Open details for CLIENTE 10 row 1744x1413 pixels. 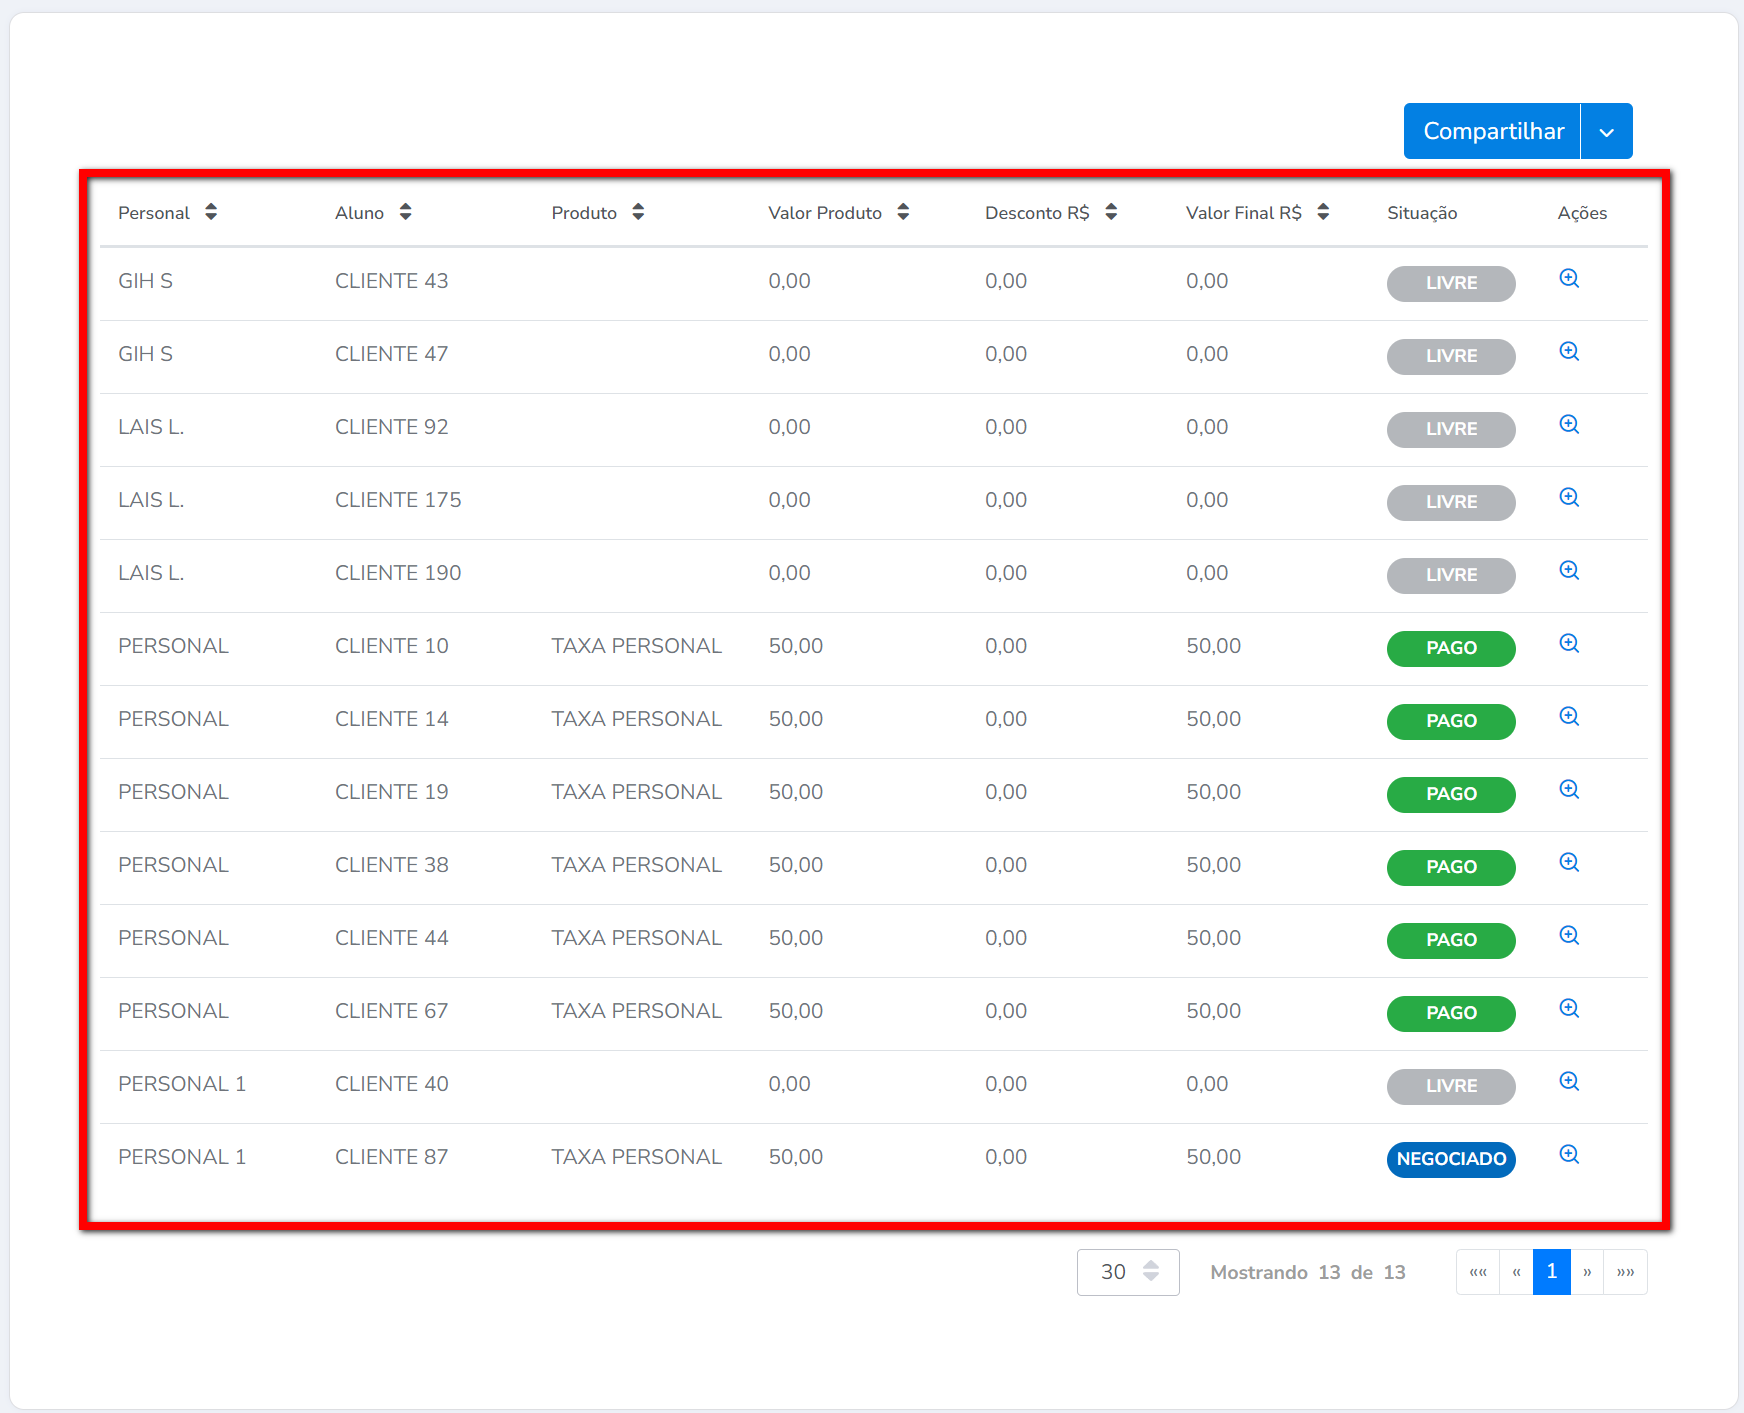coord(1569,644)
